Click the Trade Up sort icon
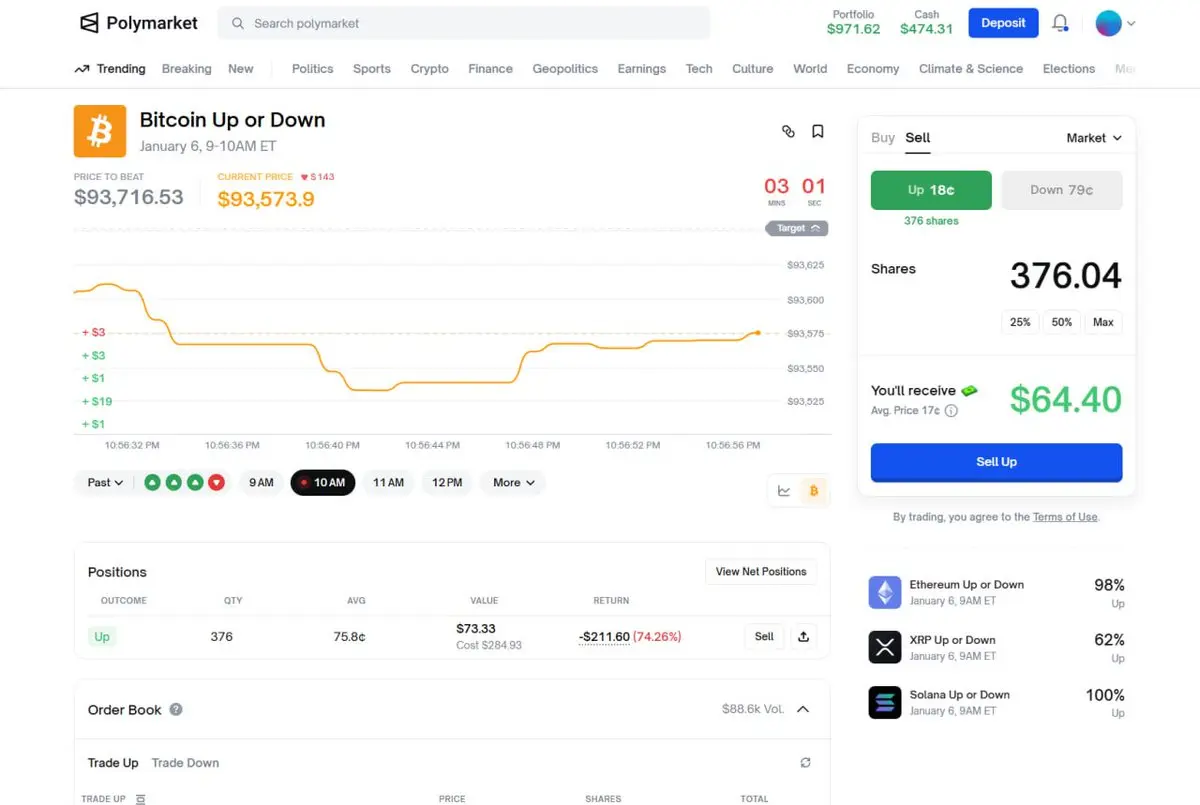 point(140,799)
